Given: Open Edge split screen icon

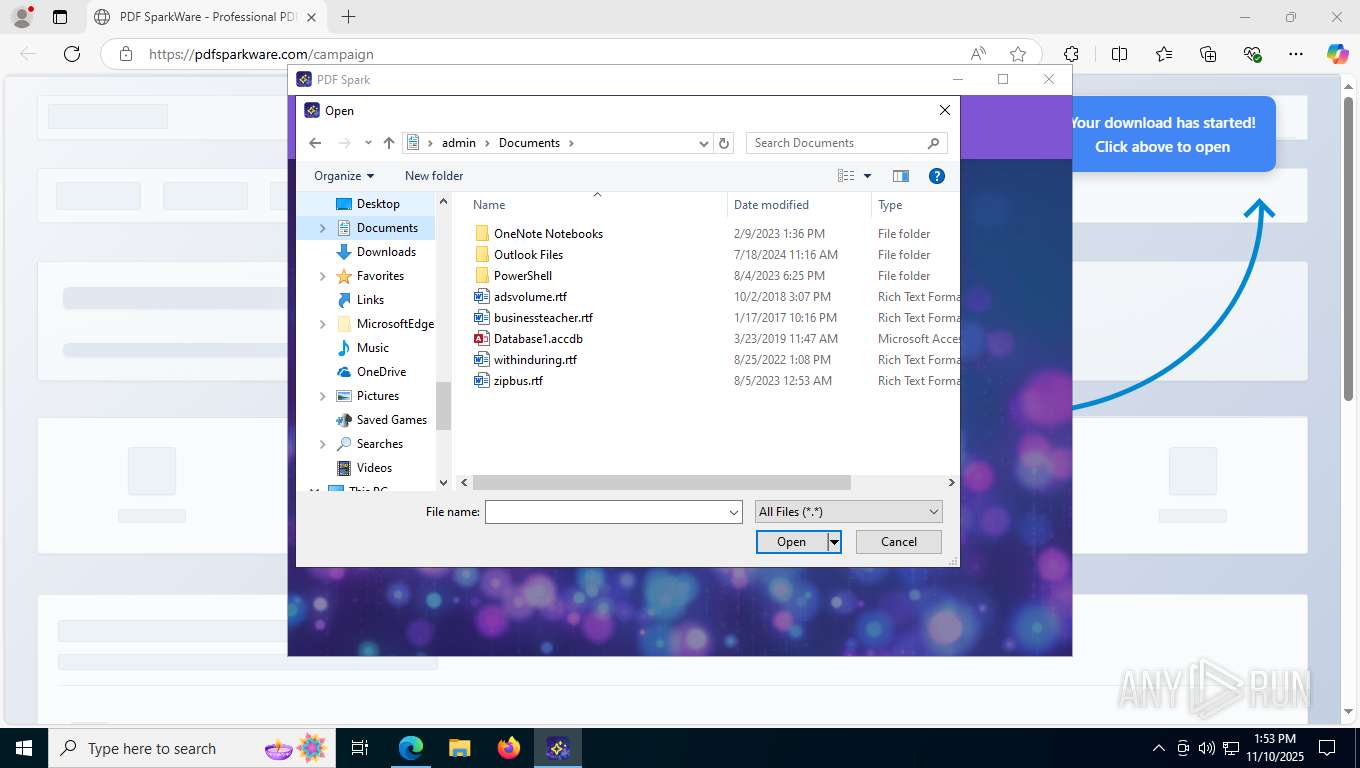Looking at the screenshot, I should [x=1120, y=54].
